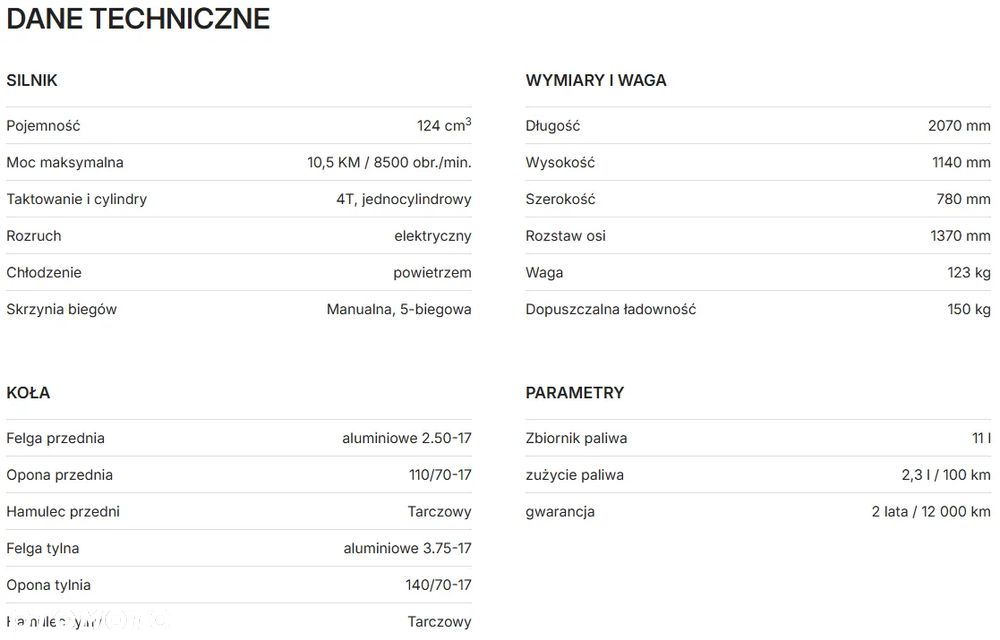Viewport: 1000px width, 640px height.
Task: Select the 110/70-17 front tyre value
Action: point(440,475)
